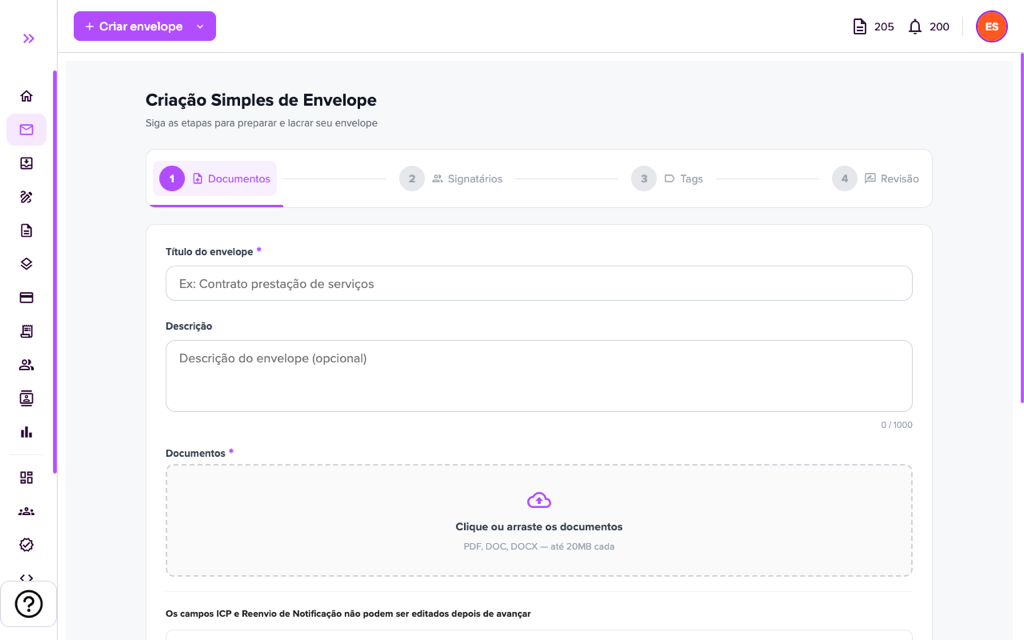Open the ID badge icon in sidebar
This screenshot has width=1024, height=640.
(26, 398)
